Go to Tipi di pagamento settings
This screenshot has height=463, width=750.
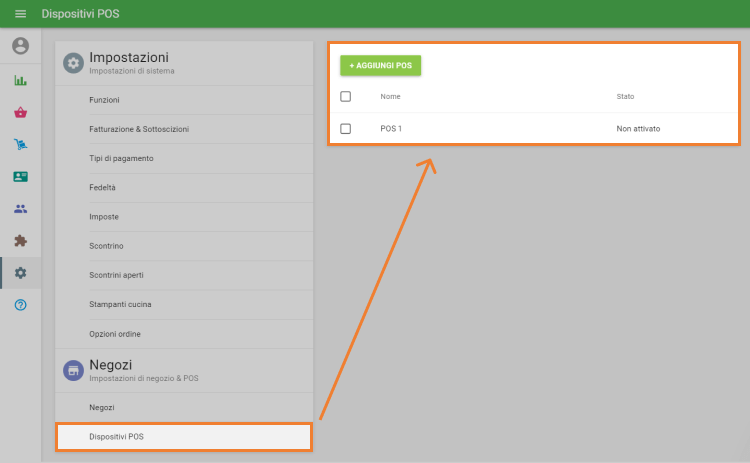click(121, 158)
